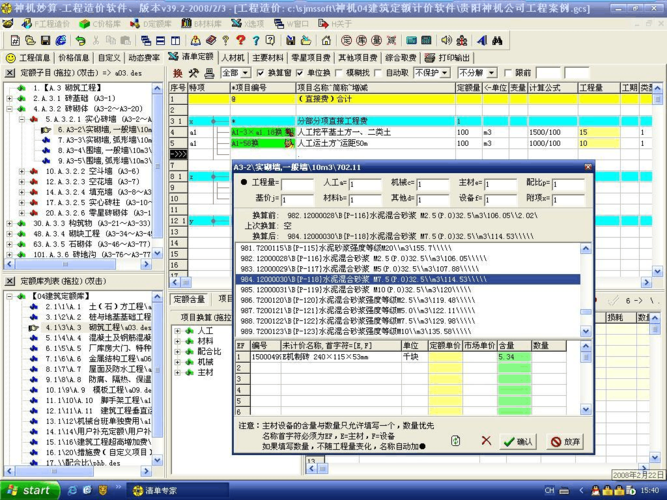
Task: Click the 工程量 input field in dialog
Action: [x=297, y=184]
